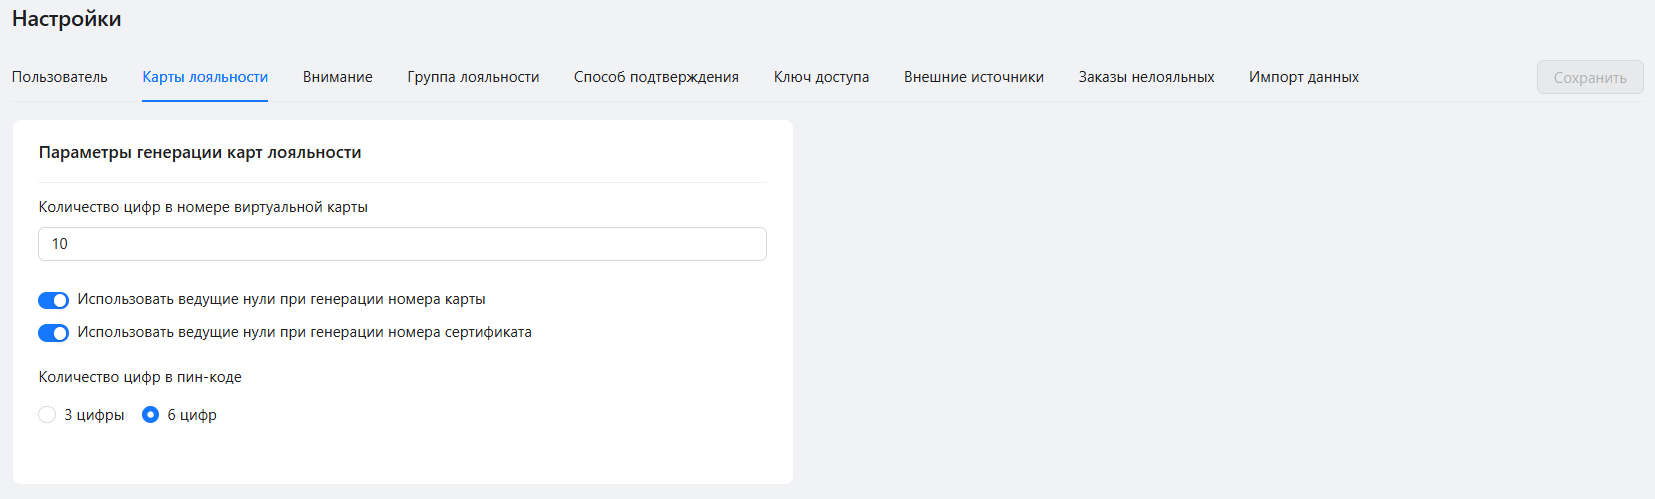Open the Способ подтверждения tab
1655x499 pixels.
tap(656, 77)
